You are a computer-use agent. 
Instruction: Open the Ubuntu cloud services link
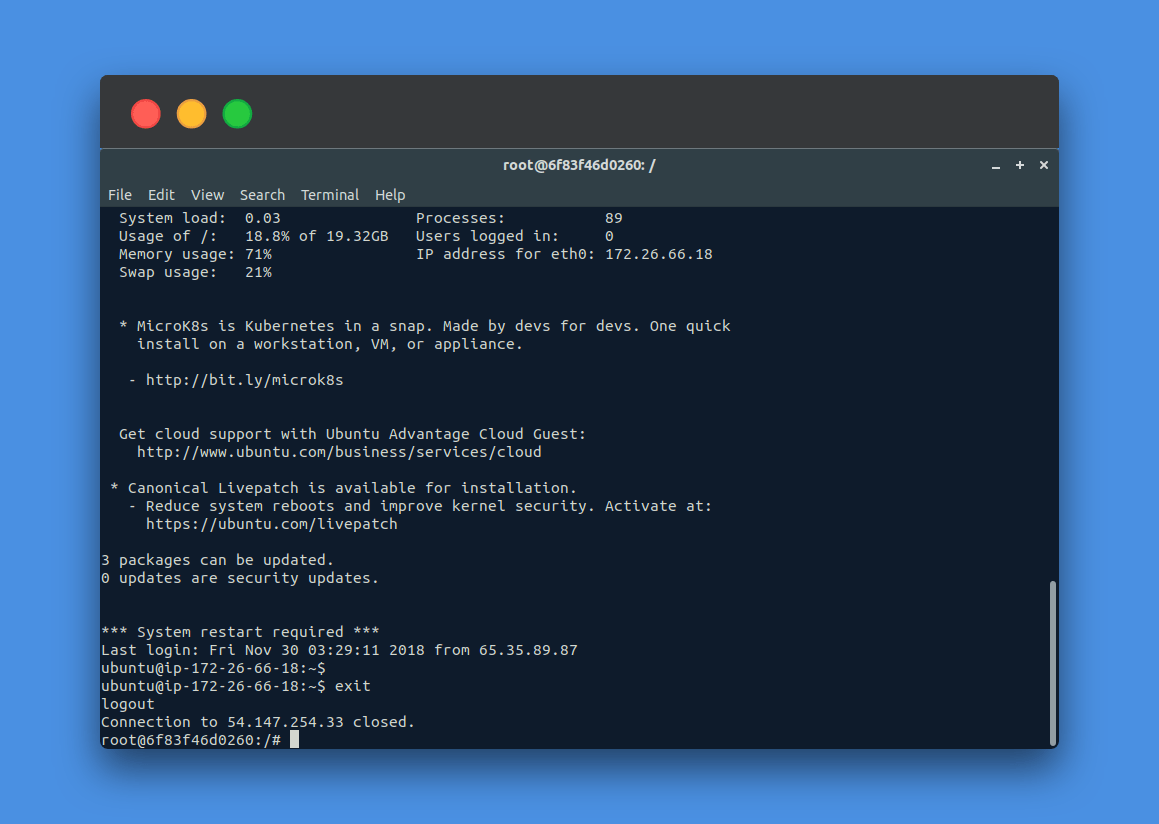[x=339, y=451]
